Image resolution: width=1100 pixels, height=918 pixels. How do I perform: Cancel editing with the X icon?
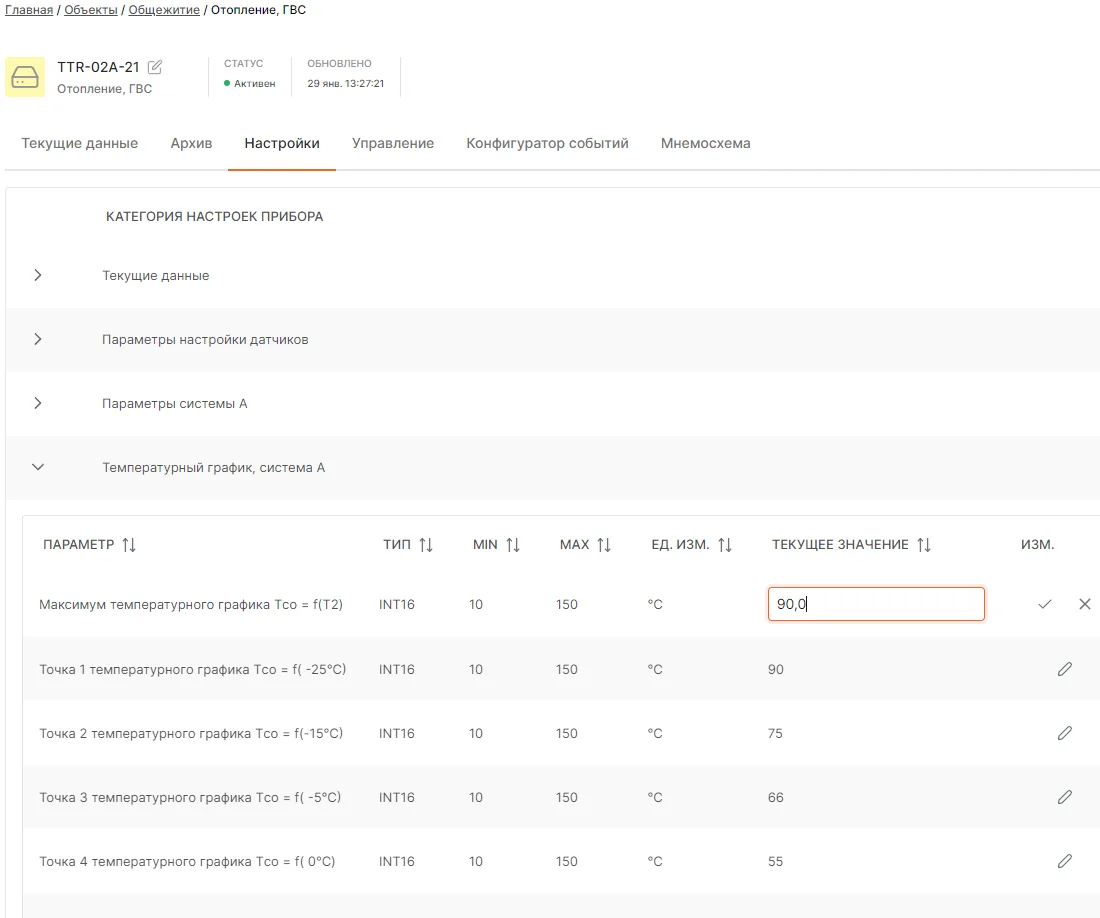[1085, 604]
